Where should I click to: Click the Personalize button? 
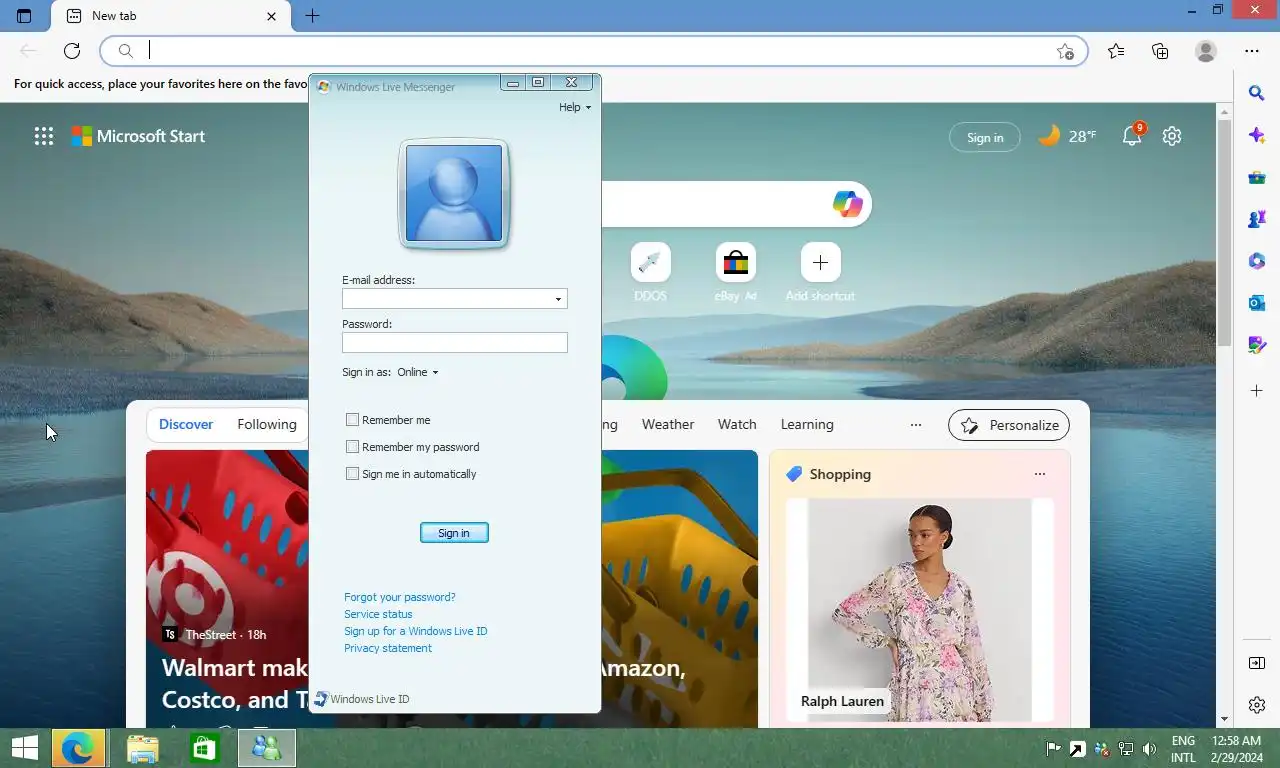click(x=1009, y=425)
